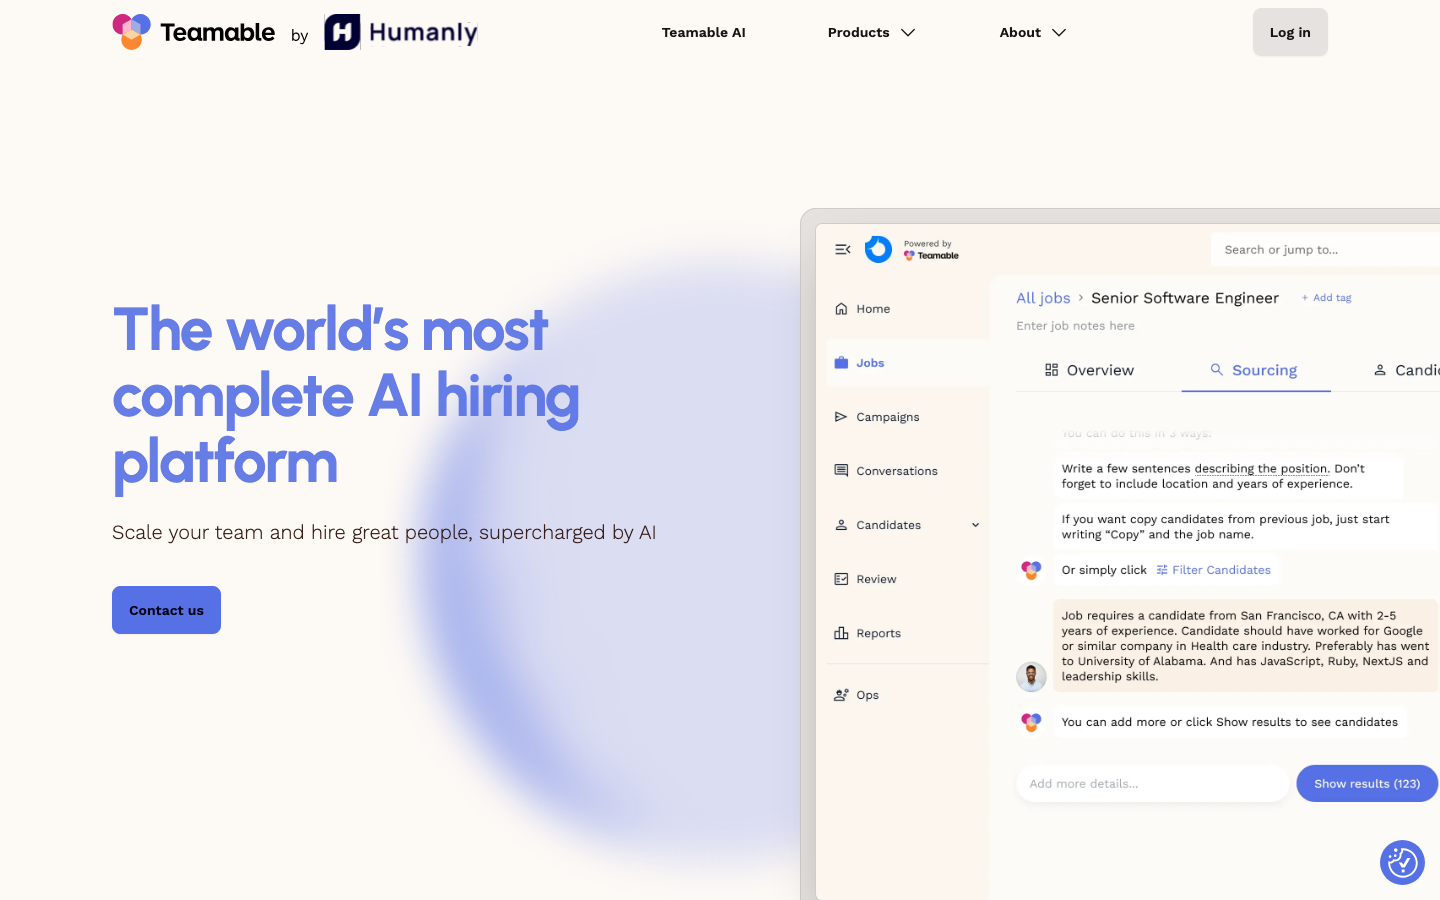Expand the Candidates chevron in sidebar
The image size is (1440, 900).
click(x=975, y=525)
